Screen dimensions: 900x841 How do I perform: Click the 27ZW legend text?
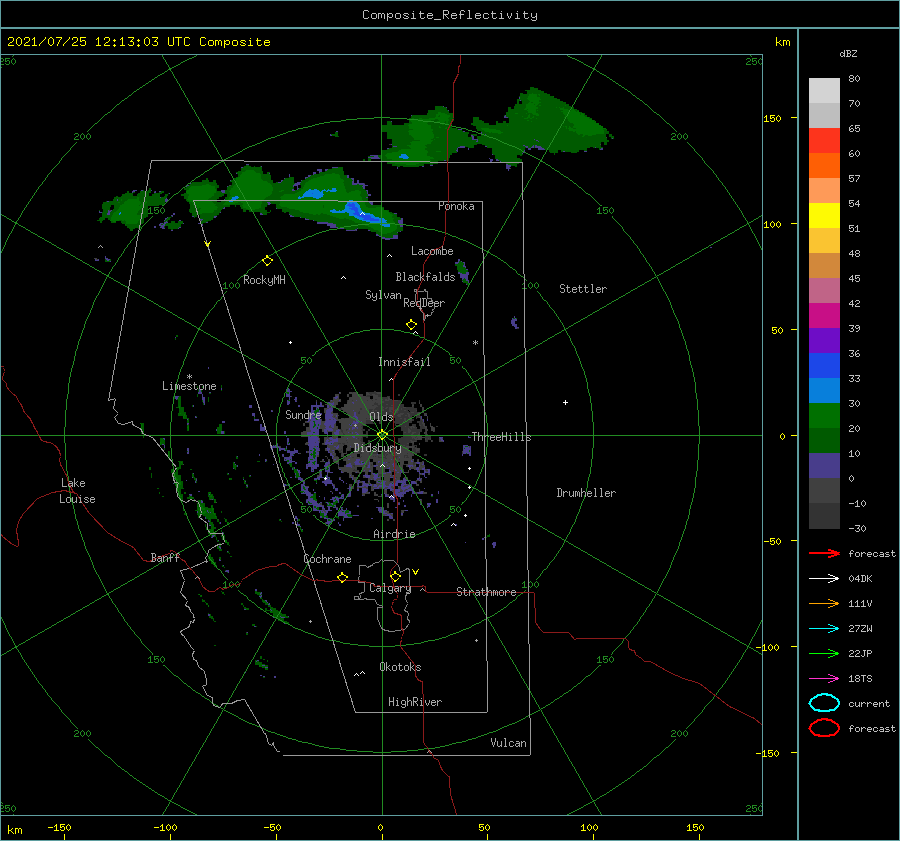(x=860, y=629)
